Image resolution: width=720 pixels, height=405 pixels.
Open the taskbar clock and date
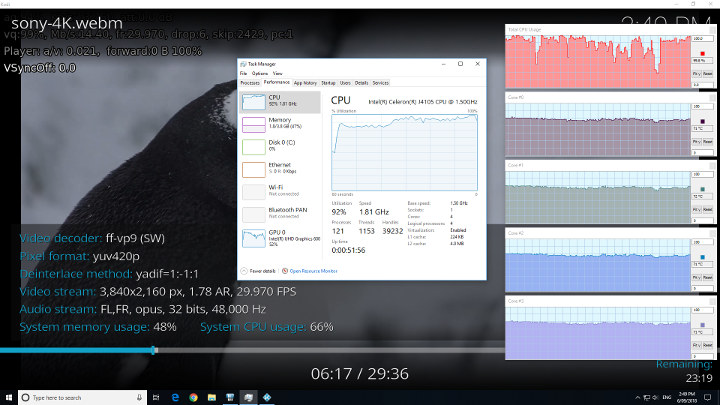pyautogui.click(x=686, y=398)
